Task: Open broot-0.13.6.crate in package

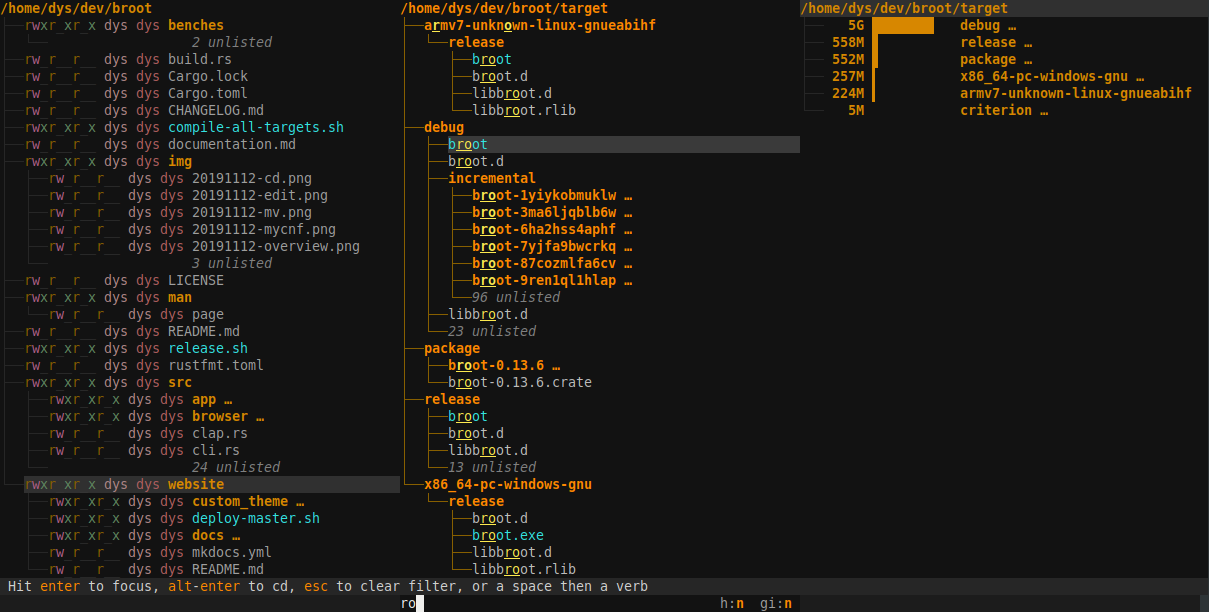Action: click(x=520, y=382)
